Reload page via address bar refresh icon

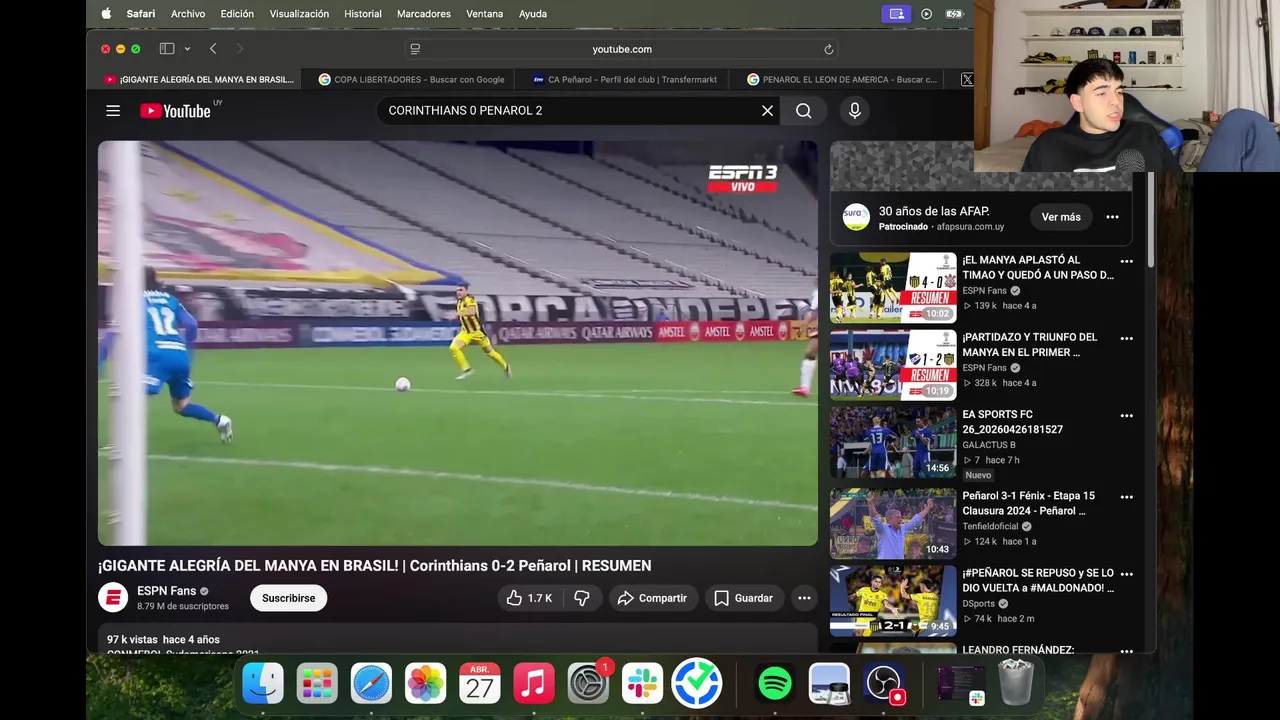point(828,49)
